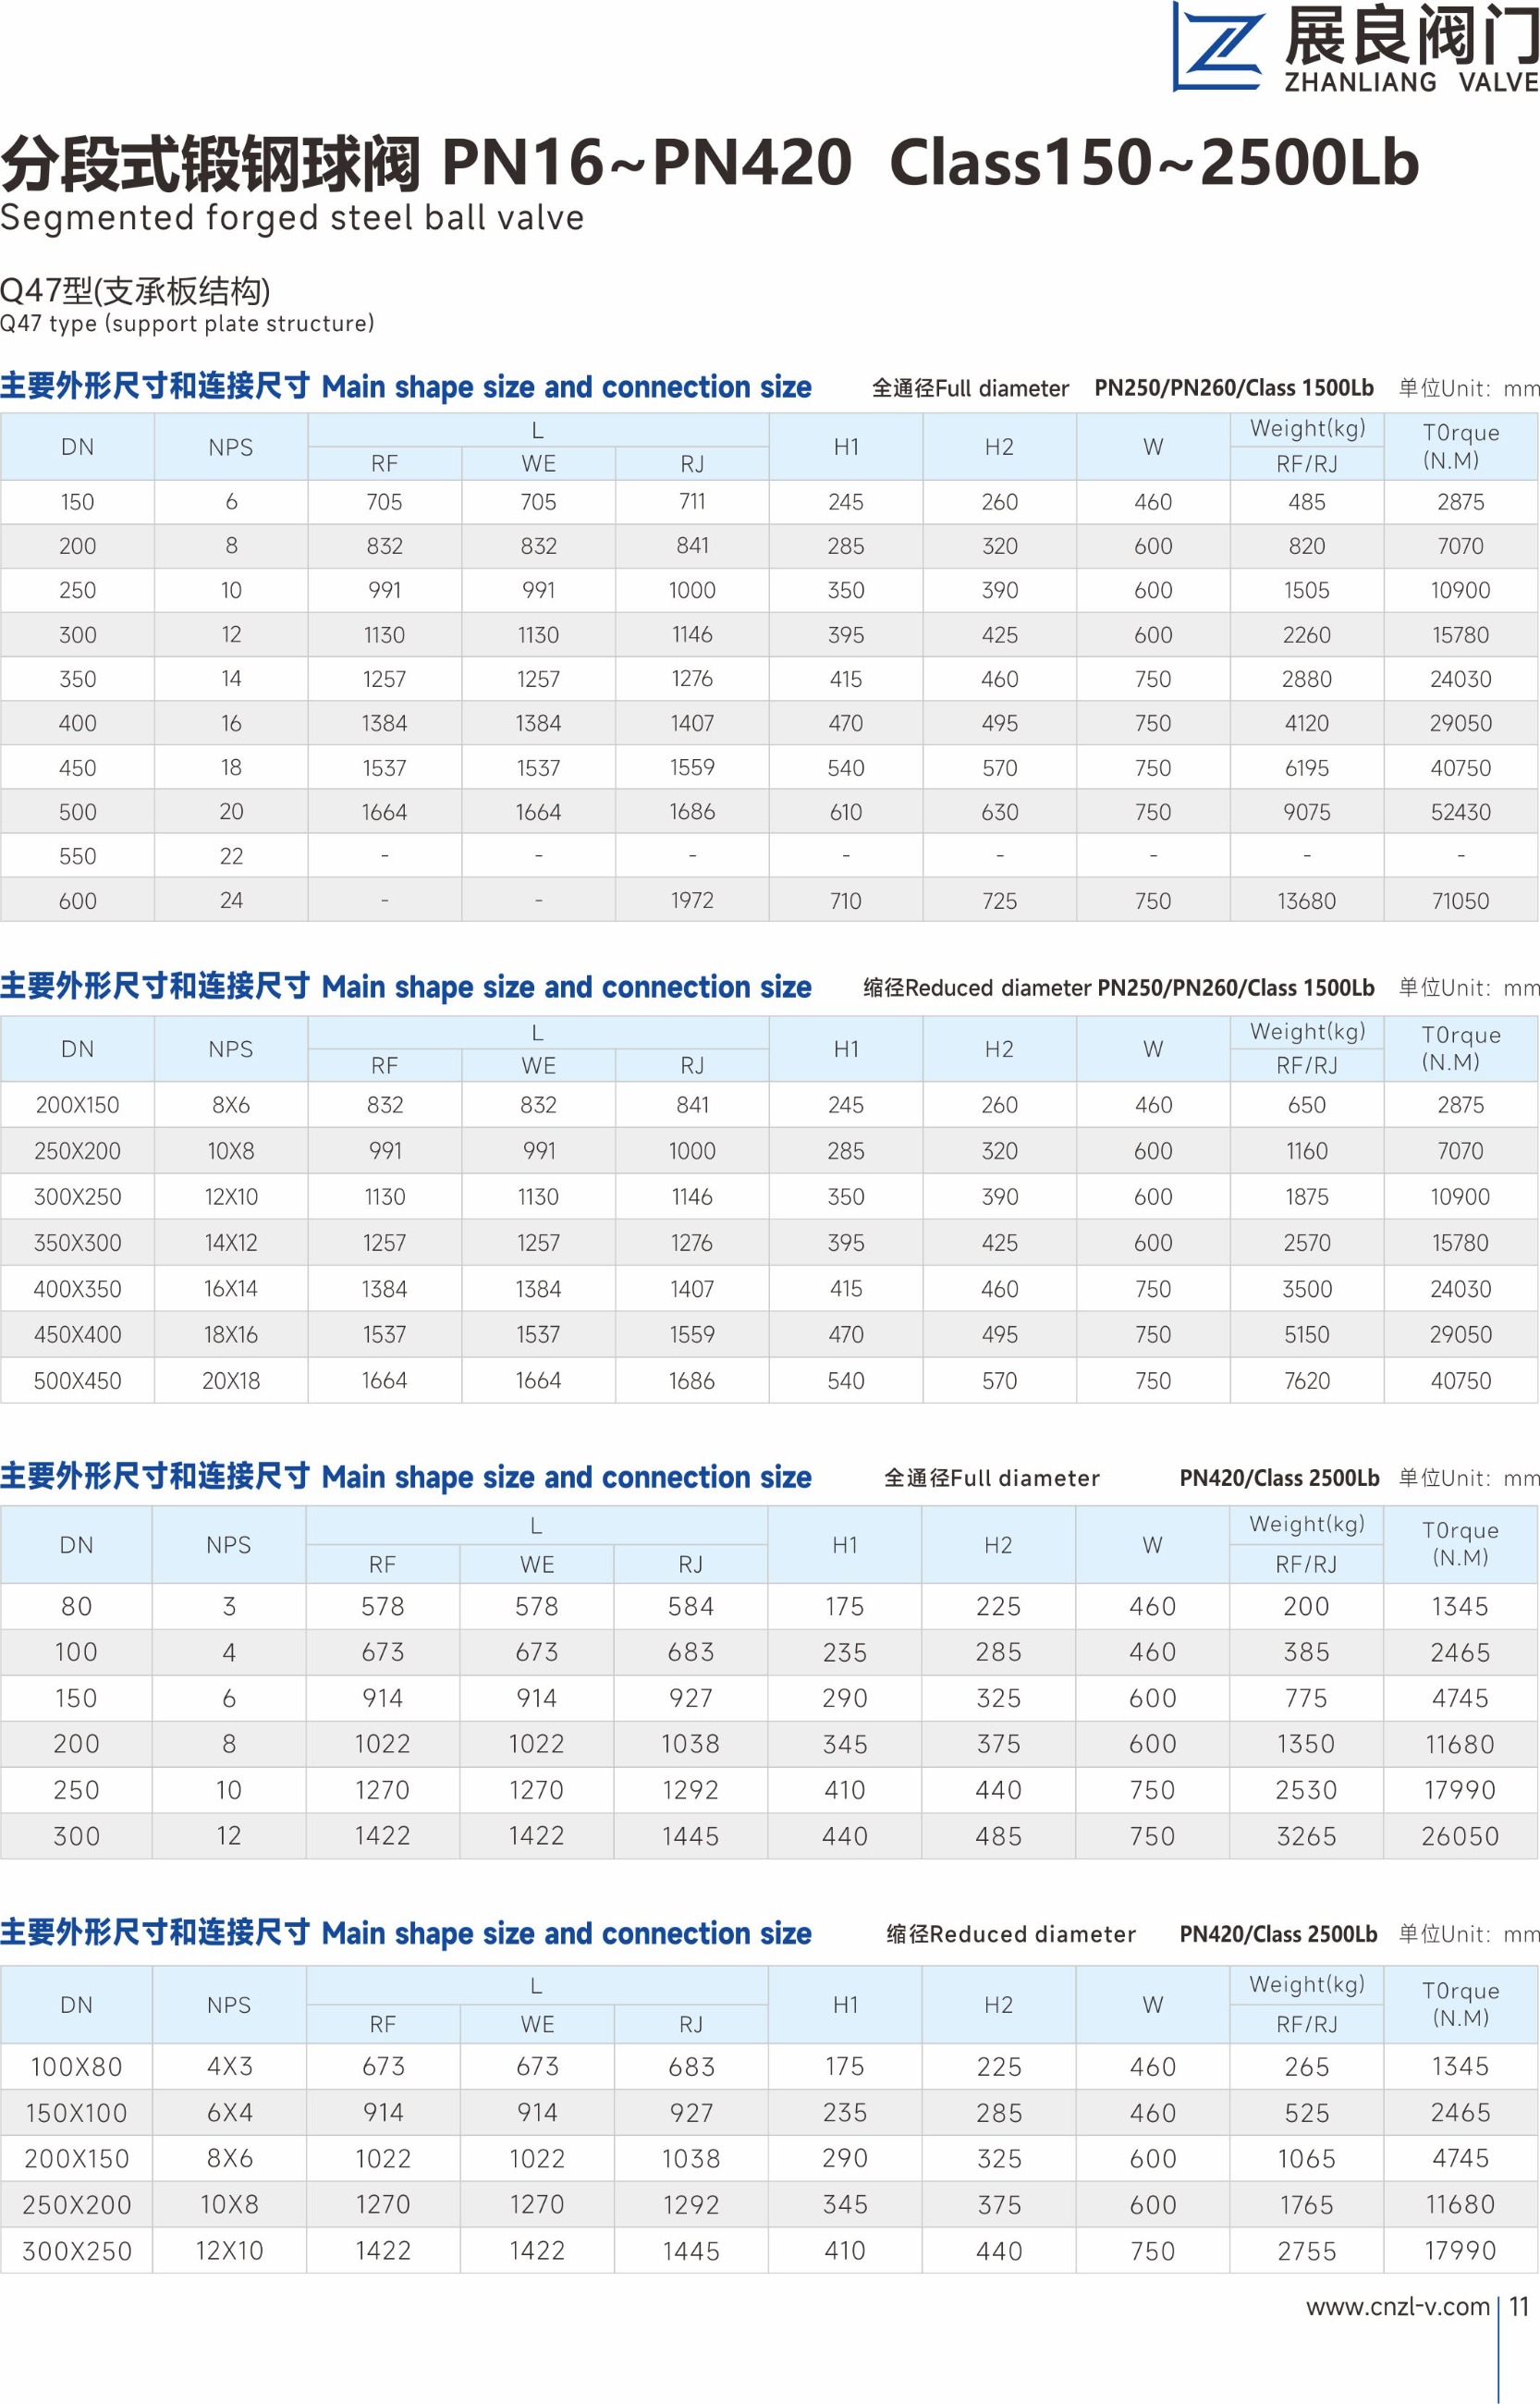Click the NPS cell 6X4
Image resolution: width=1540 pixels, height=2404 pixels.
(230, 2113)
